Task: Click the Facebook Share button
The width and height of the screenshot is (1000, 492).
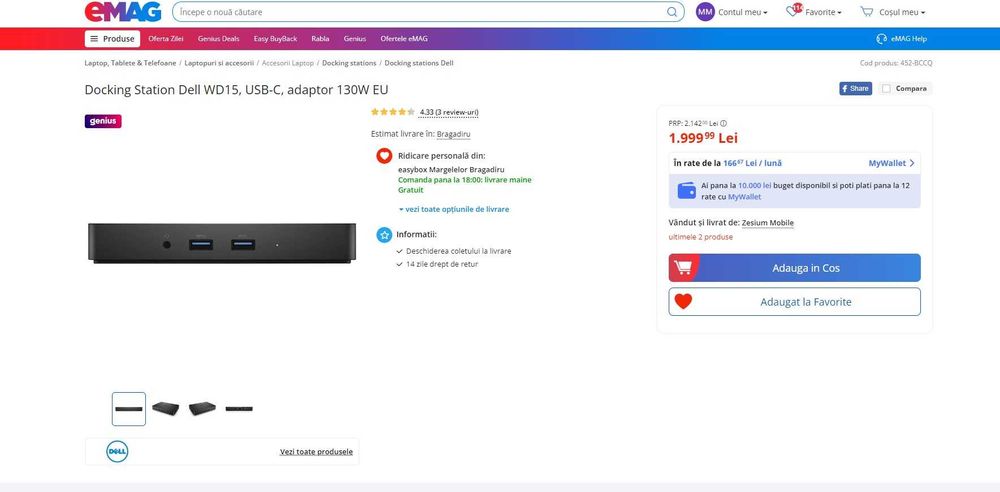Action: [855, 89]
